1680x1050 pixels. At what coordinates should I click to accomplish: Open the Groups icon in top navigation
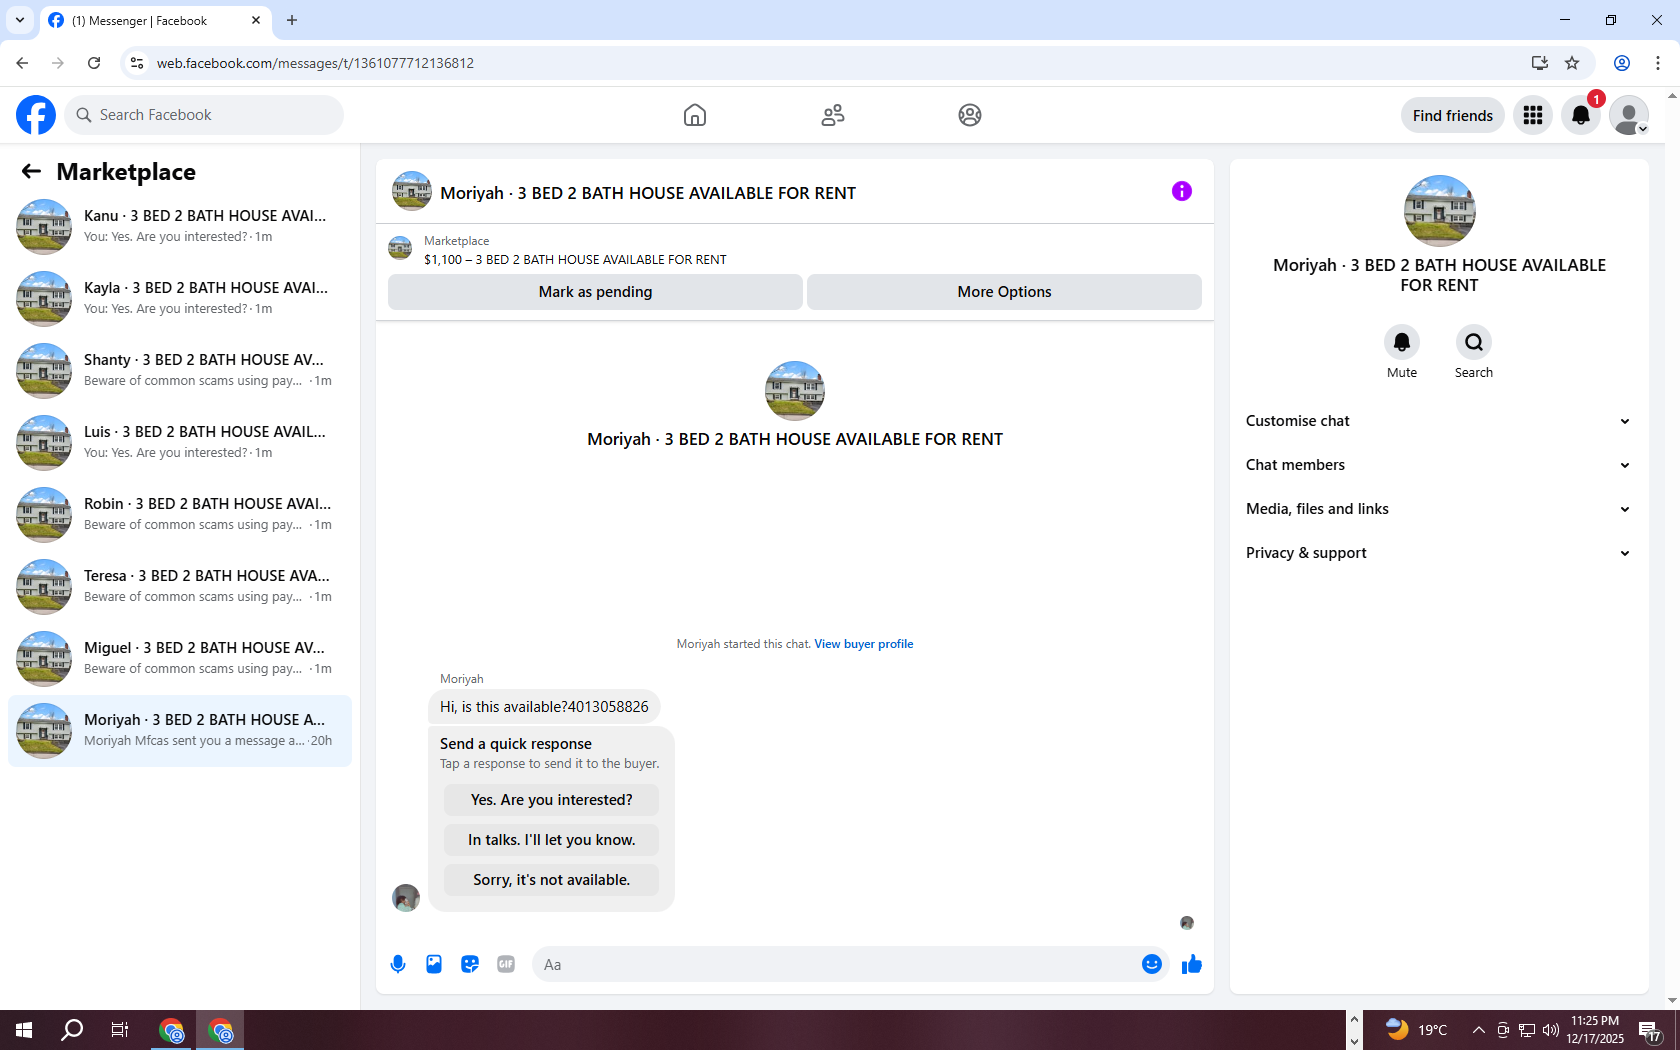(x=970, y=115)
